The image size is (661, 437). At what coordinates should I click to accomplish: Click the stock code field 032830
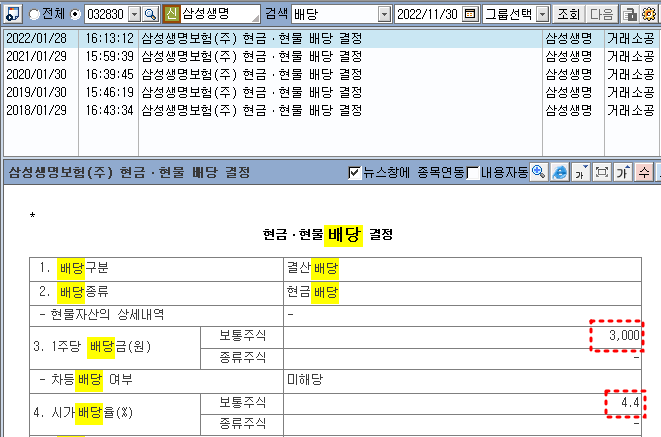point(106,14)
